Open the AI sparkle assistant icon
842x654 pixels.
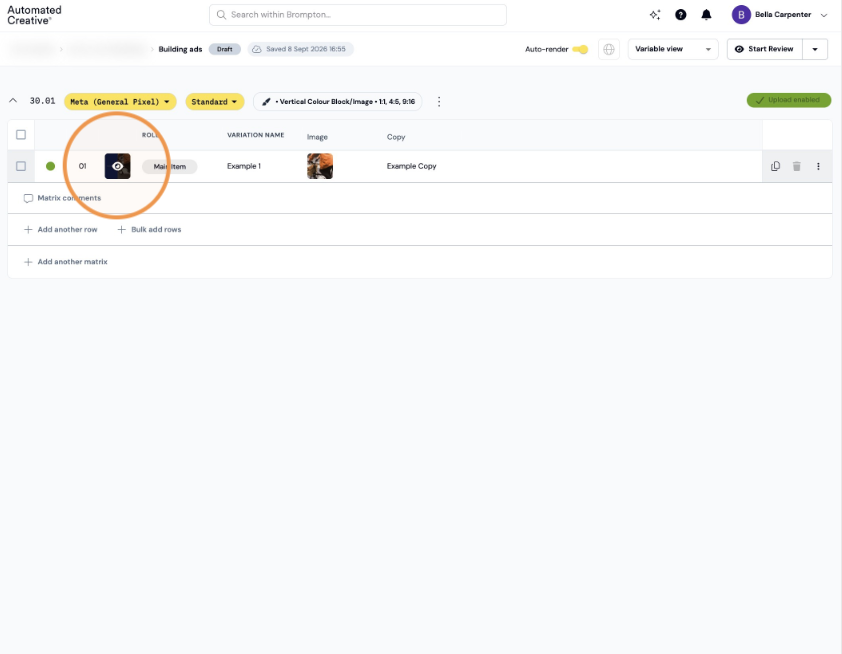pyautogui.click(x=655, y=15)
